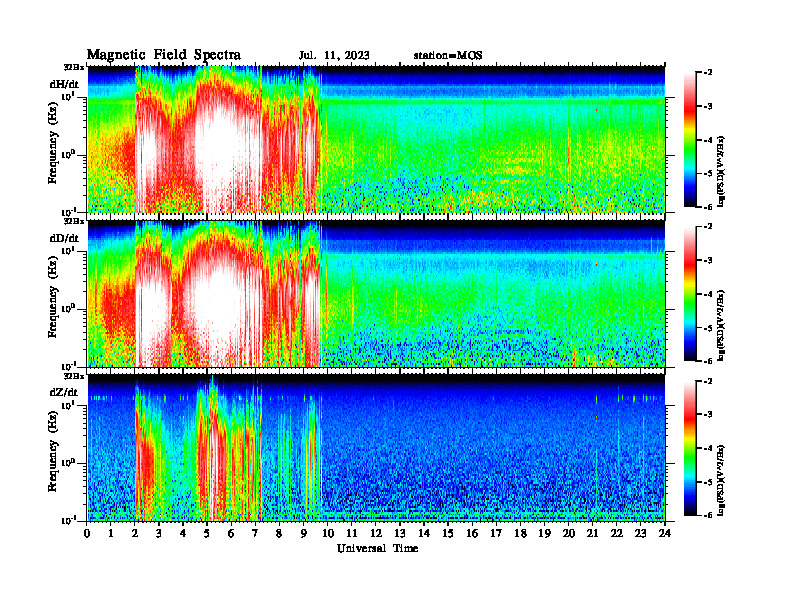The image size is (792, 612).
Task: Click the "Universal Time" axis title
Action: [x=378, y=548]
